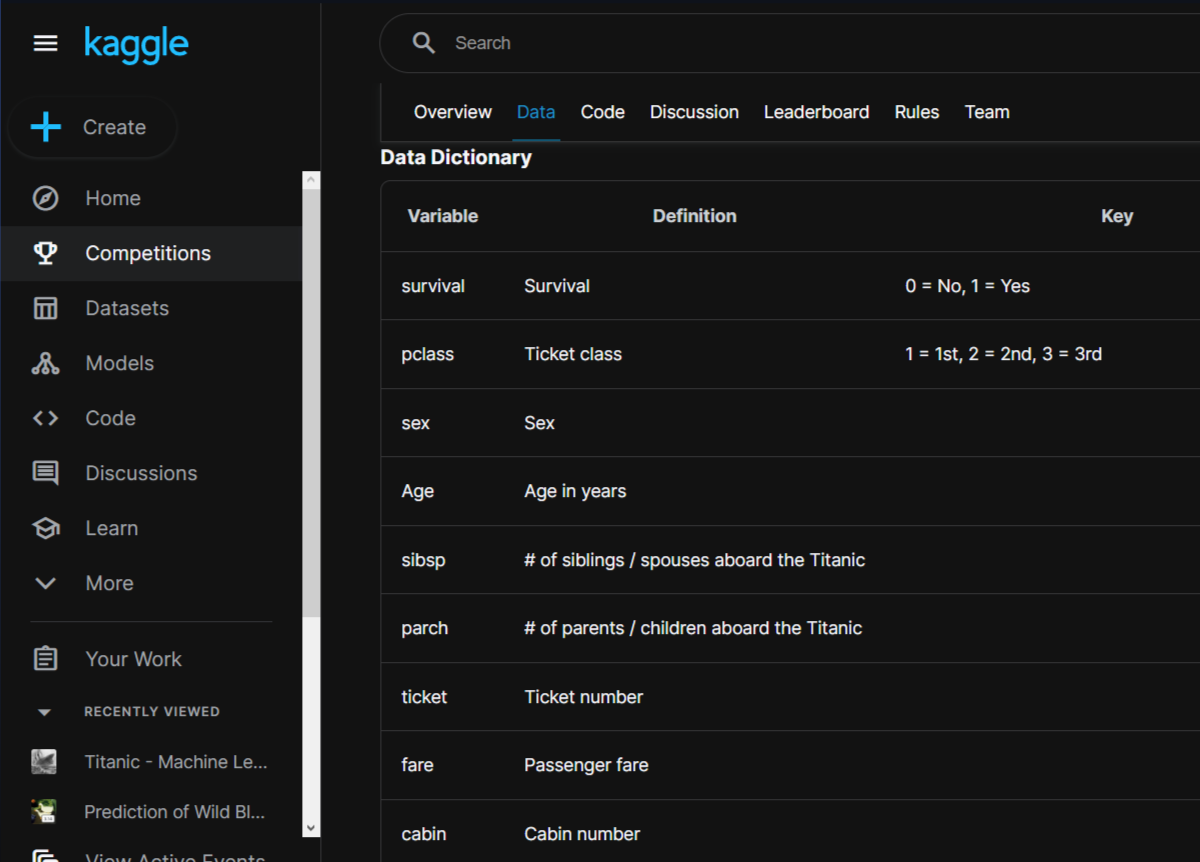The image size is (1200, 862).
Task: Open the Code angle-brackets icon
Action: click(x=45, y=418)
